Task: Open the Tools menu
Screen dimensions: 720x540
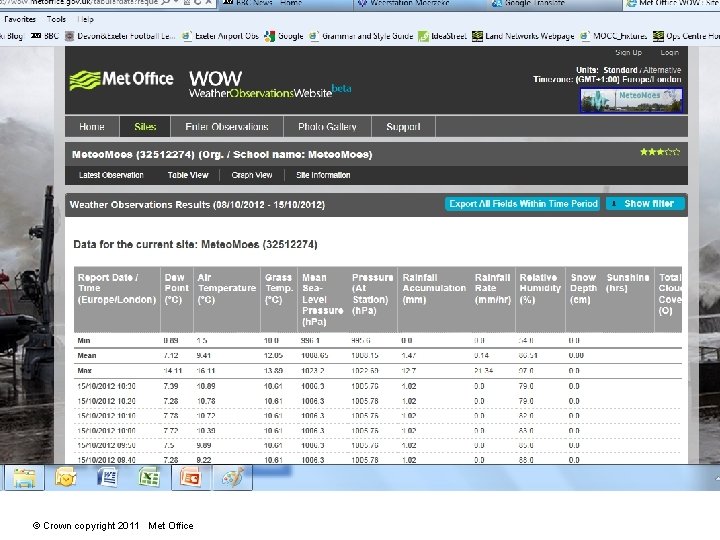Action: click(x=56, y=19)
